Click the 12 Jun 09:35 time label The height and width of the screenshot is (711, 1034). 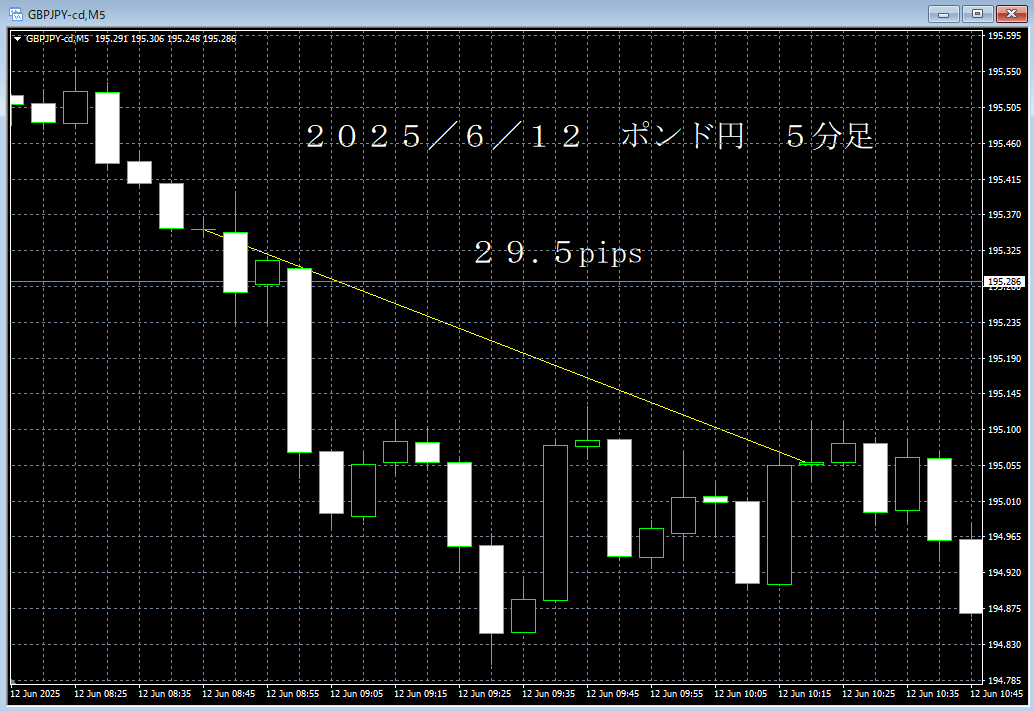pyautogui.click(x=548, y=694)
